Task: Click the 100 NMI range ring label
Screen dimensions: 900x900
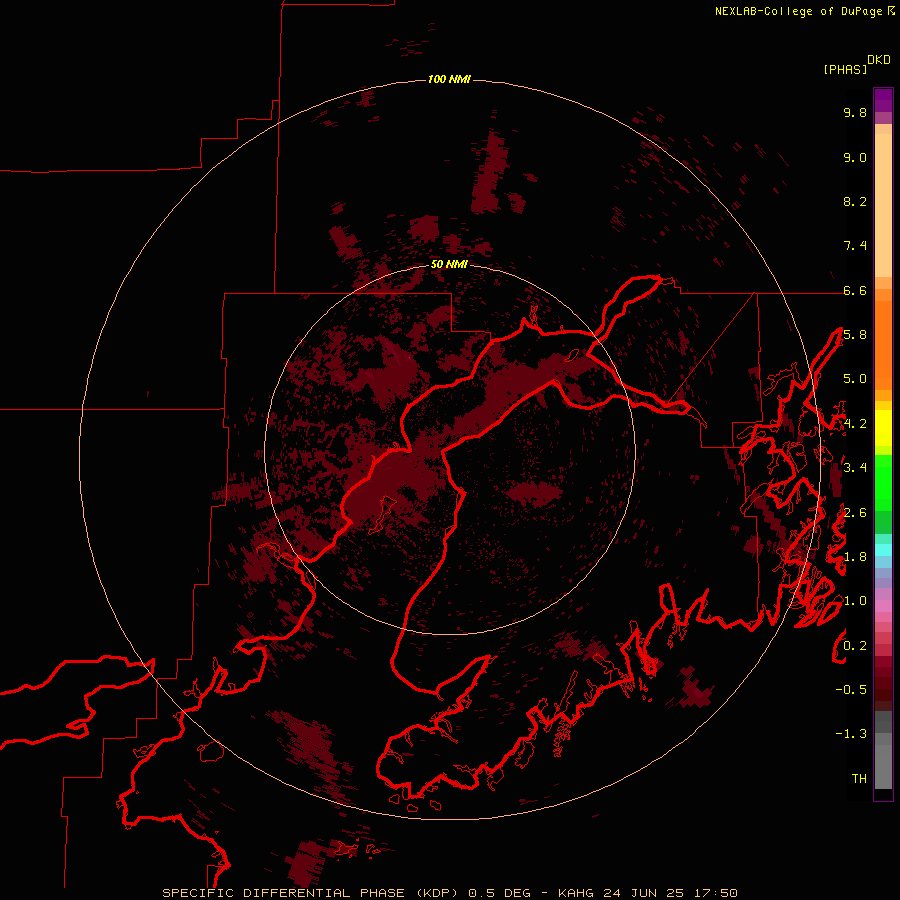Action: [x=449, y=79]
